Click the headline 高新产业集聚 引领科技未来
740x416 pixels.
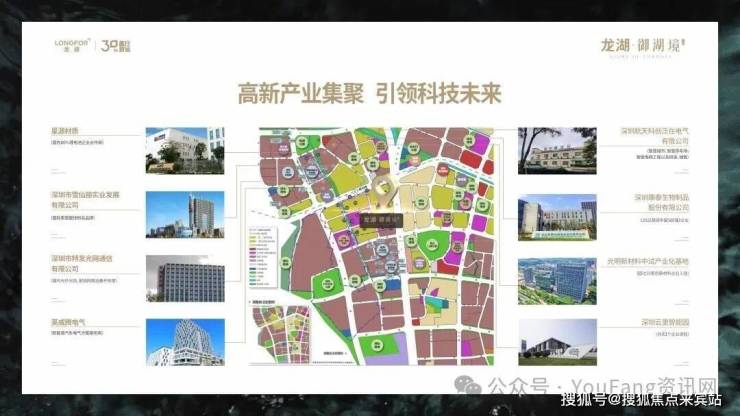tap(369, 95)
